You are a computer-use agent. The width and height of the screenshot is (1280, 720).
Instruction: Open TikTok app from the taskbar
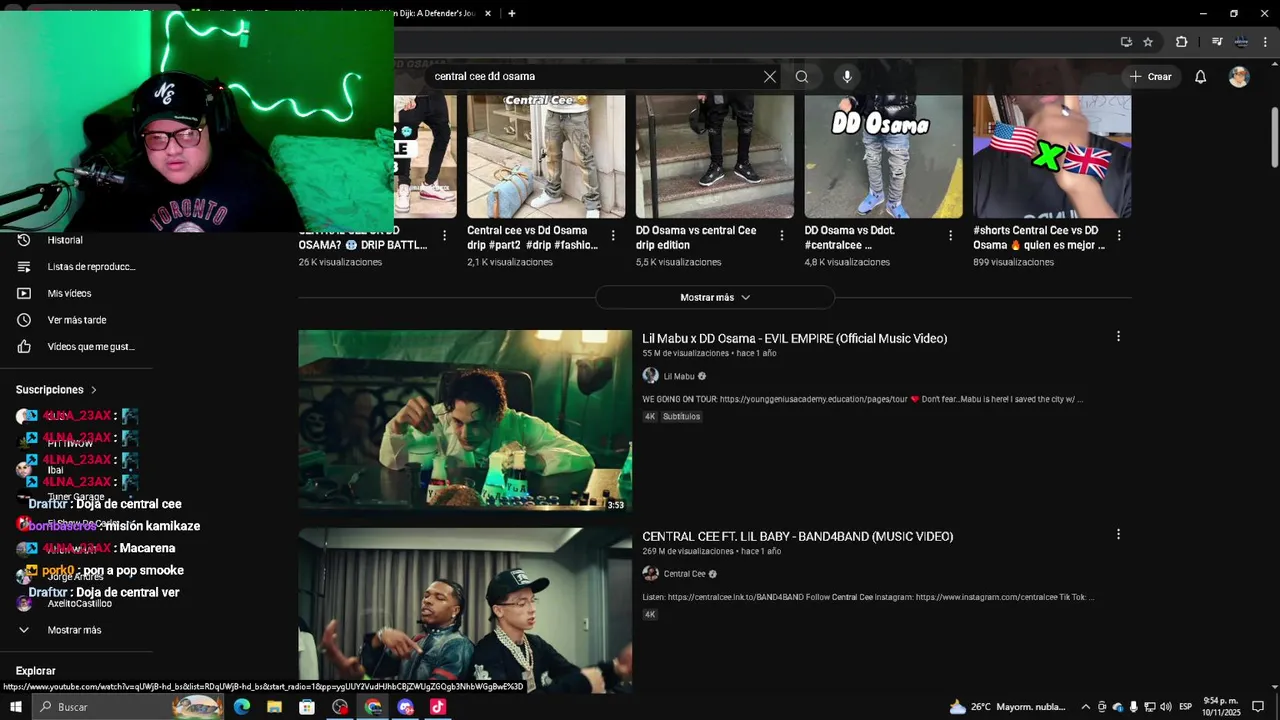[x=438, y=707]
